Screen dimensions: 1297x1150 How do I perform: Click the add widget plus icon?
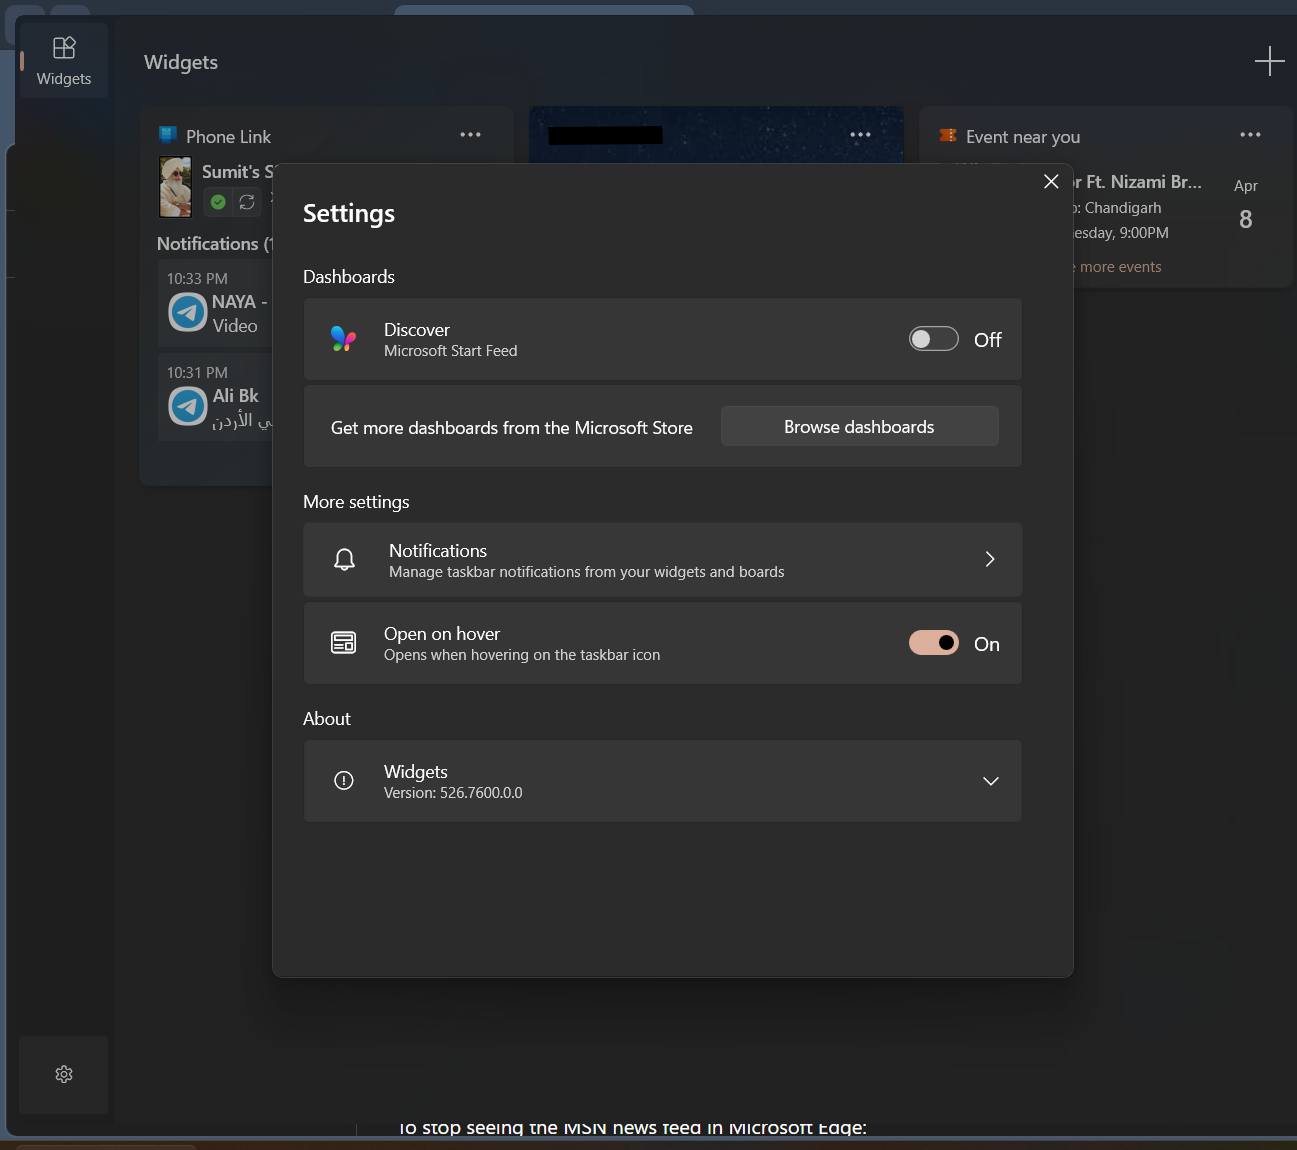point(1269,61)
